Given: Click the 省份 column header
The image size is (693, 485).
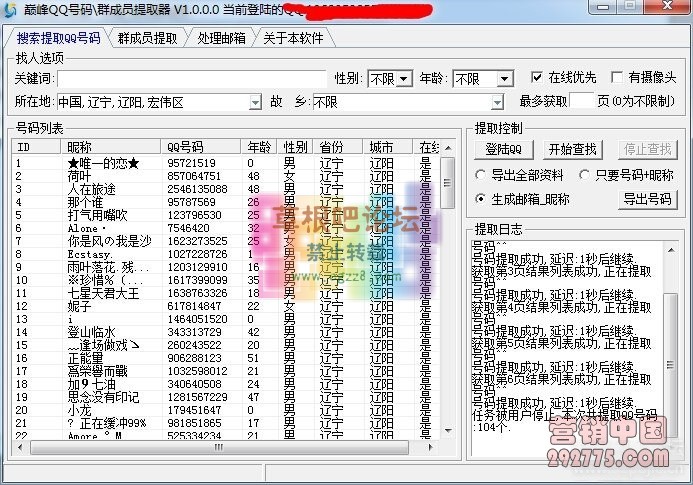Looking at the screenshot, I should pos(338,147).
